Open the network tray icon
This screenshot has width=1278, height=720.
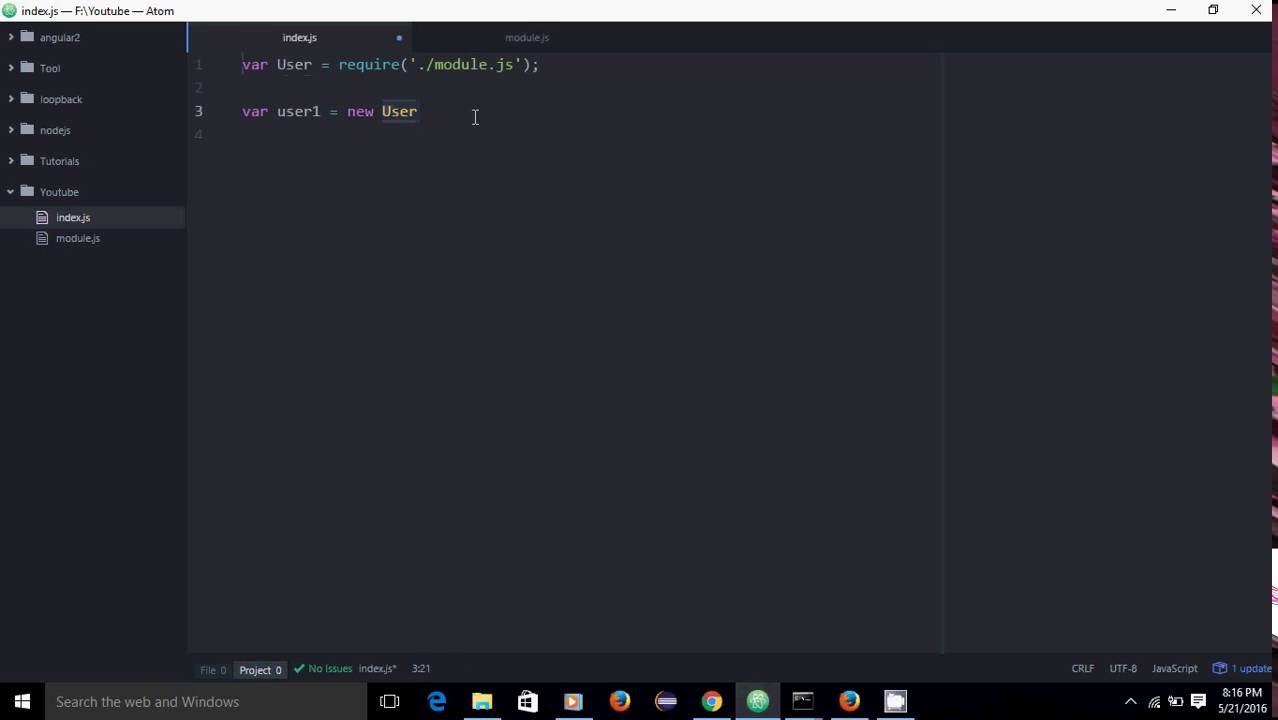click(x=1154, y=702)
